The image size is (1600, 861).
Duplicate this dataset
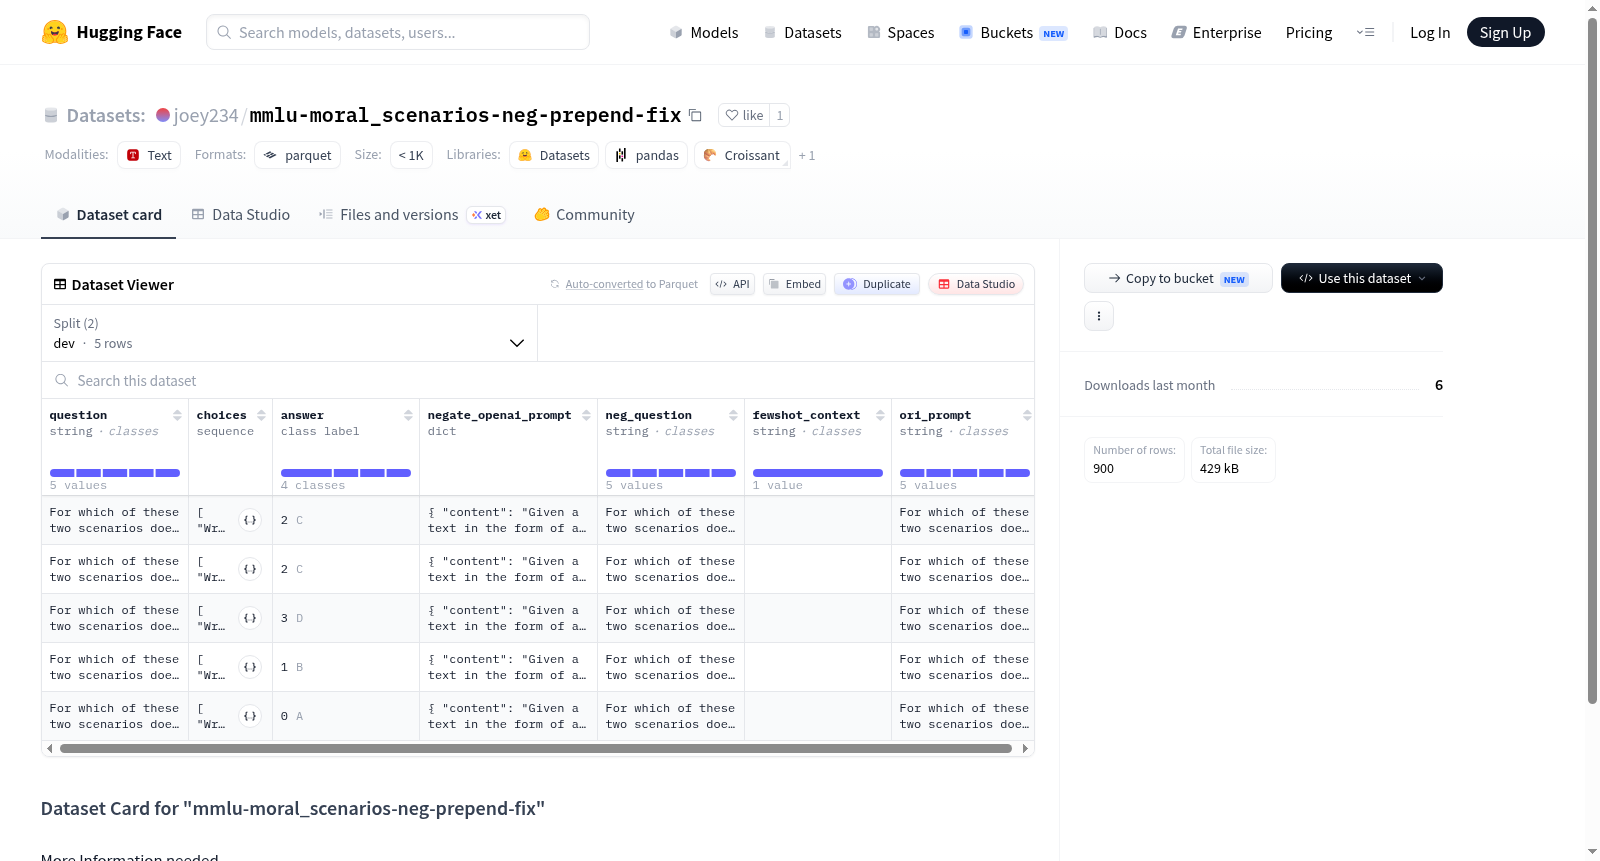[877, 284]
